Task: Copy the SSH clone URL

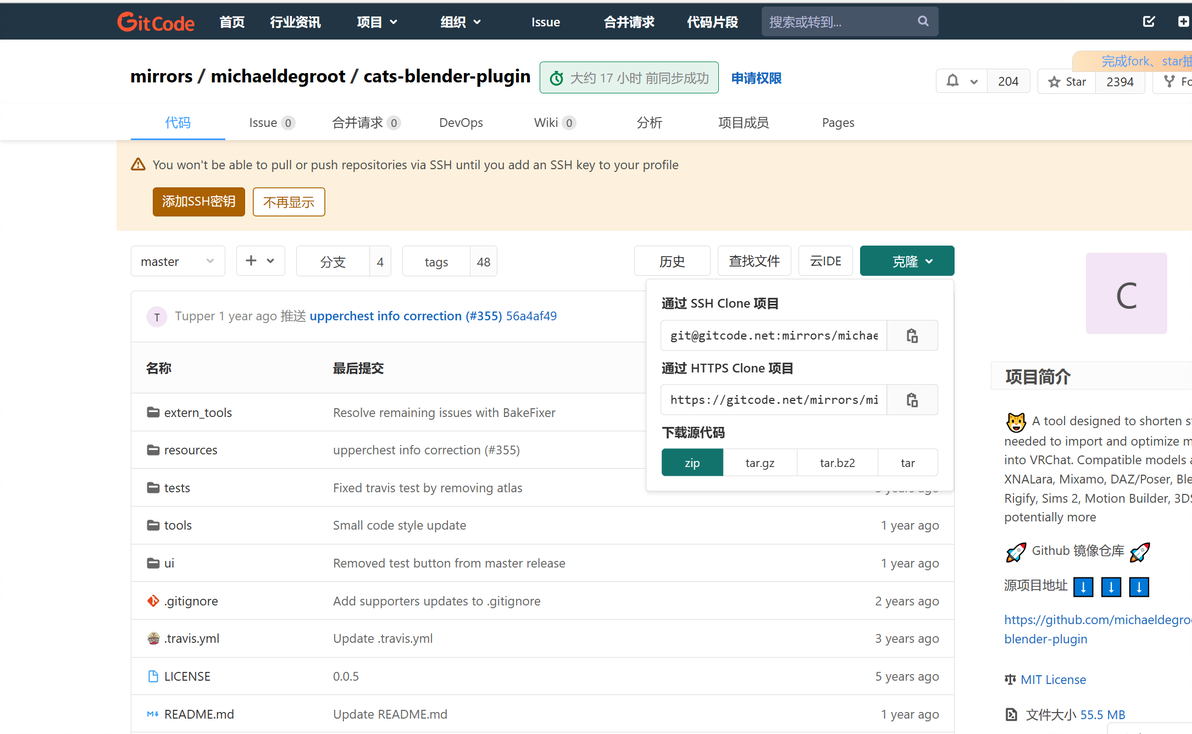Action: pyautogui.click(x=912, y=335)
